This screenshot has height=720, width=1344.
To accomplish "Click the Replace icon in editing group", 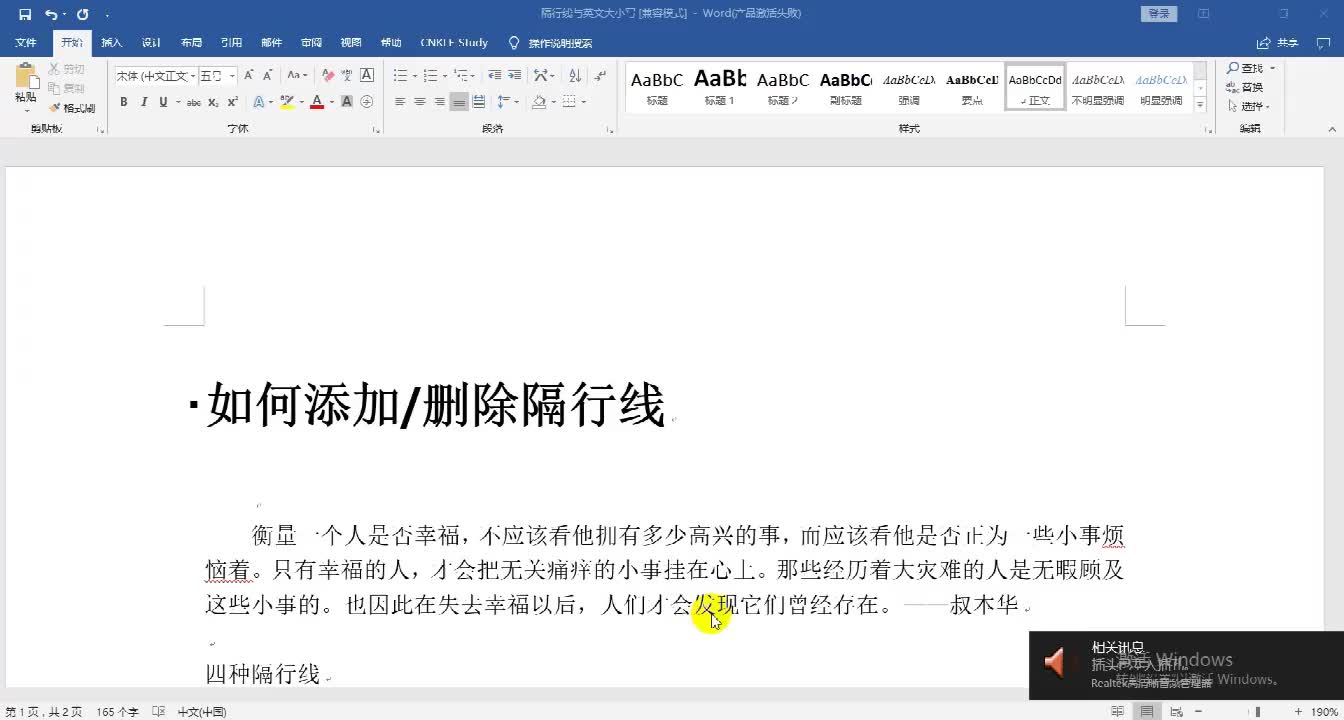I will point(1234,87).
